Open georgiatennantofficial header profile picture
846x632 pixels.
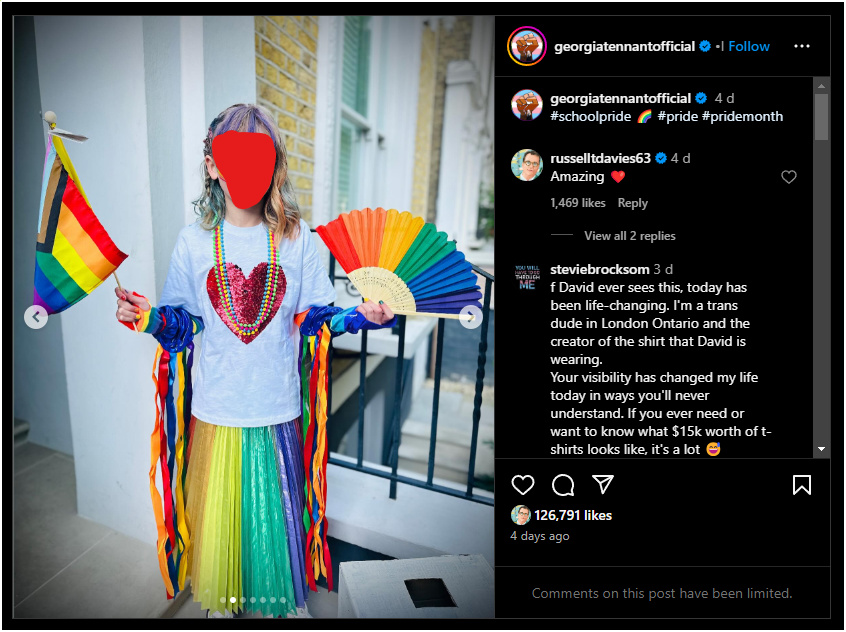527,46
